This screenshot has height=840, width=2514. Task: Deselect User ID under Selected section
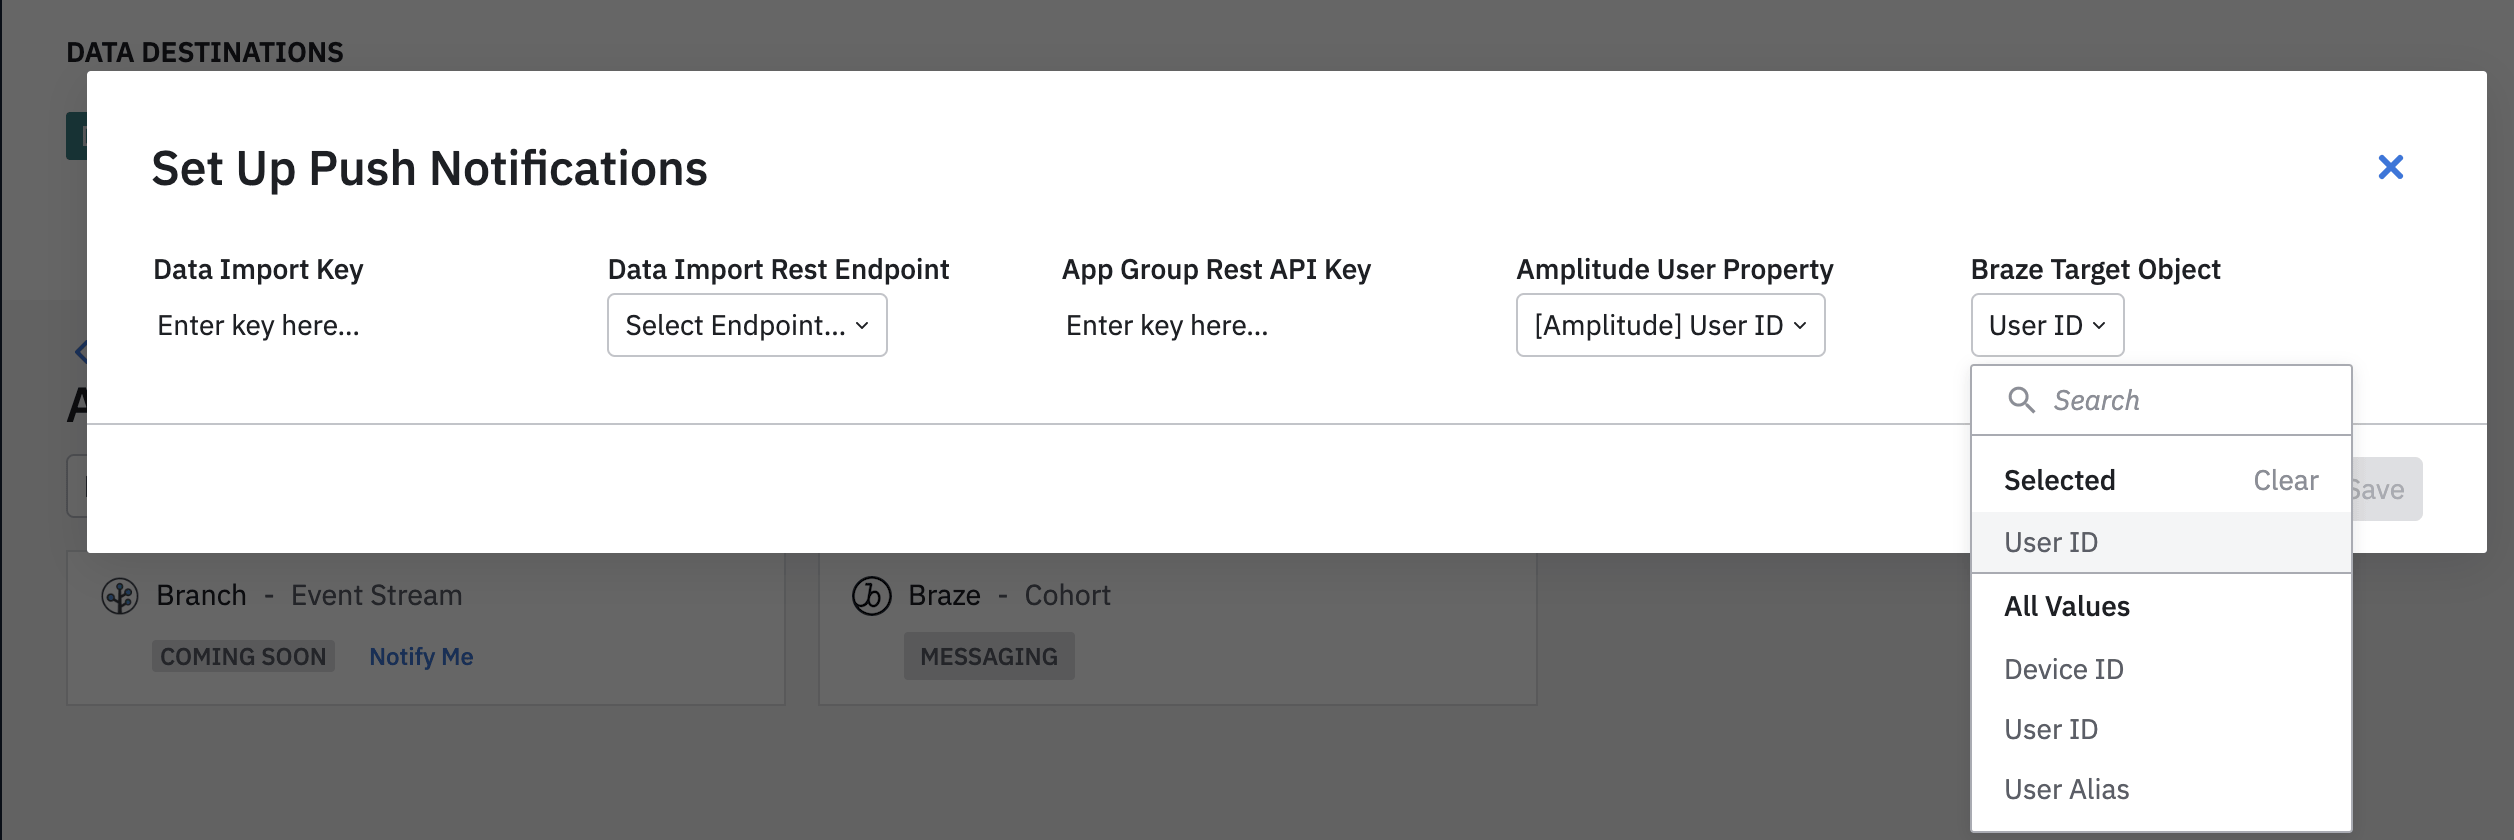[x=2051, y=543]
